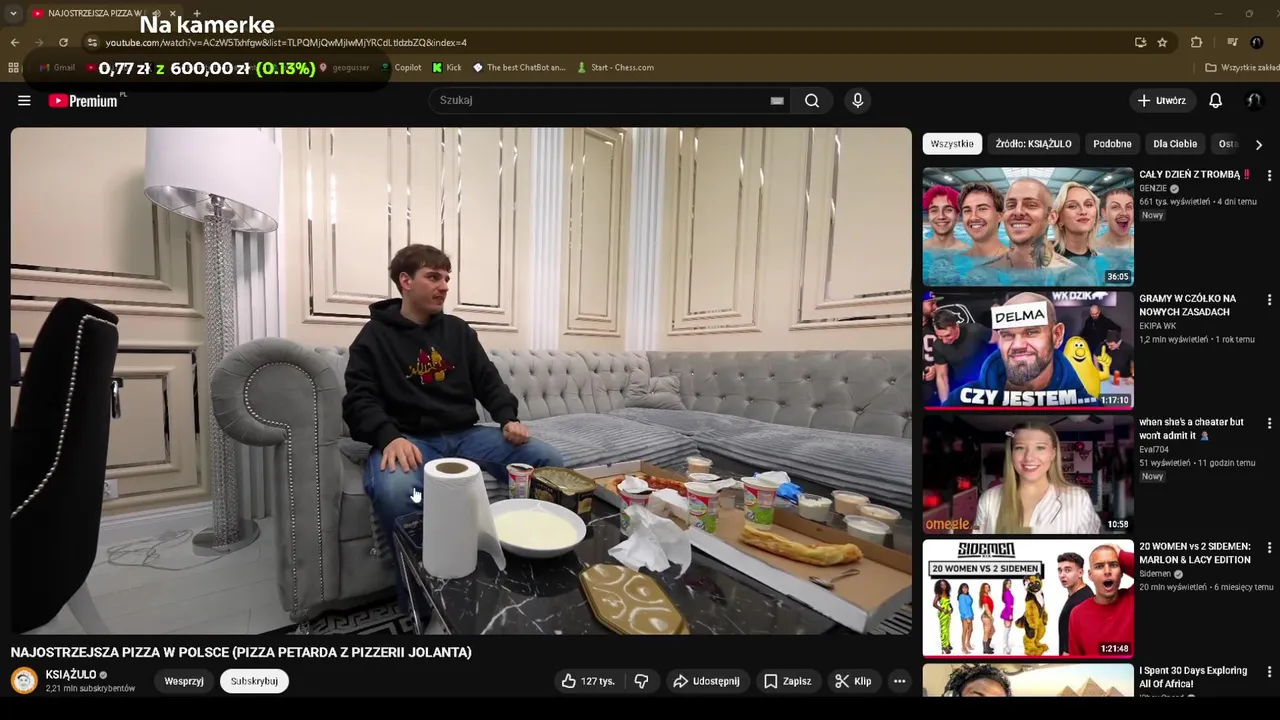Click the YouTube URL address bar

[x=286, y=43]
